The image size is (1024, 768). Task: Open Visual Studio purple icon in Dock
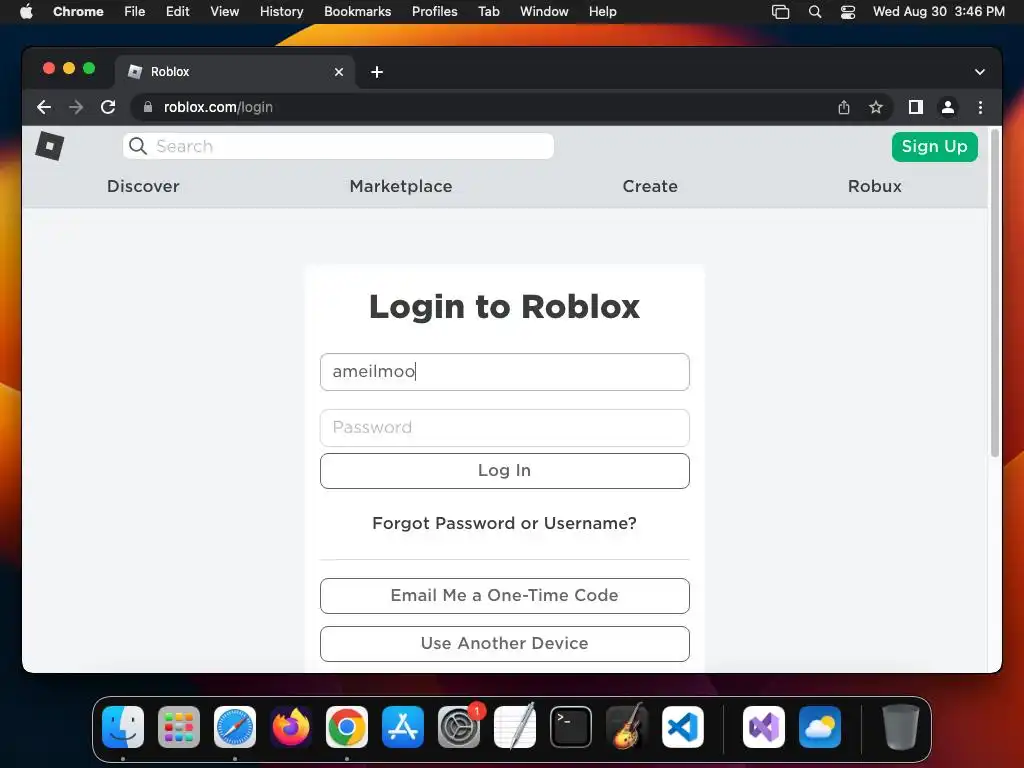click(763, 727)
